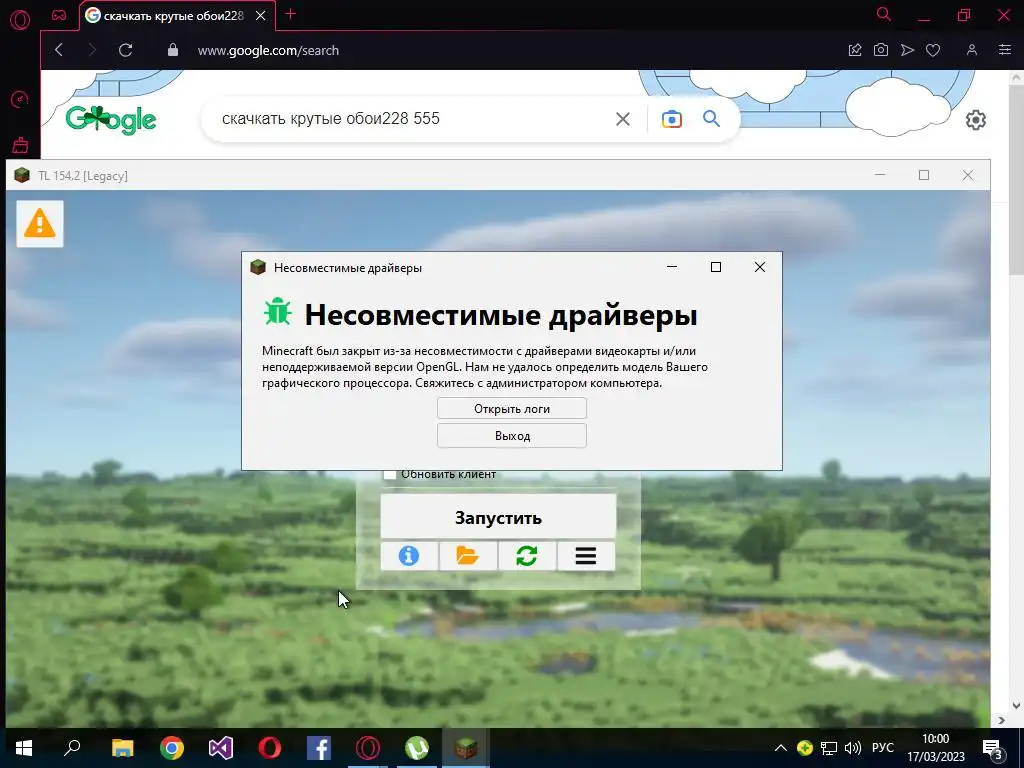
Task: Open tab search magnifier in title bar
Action: [x=884, y=14]
